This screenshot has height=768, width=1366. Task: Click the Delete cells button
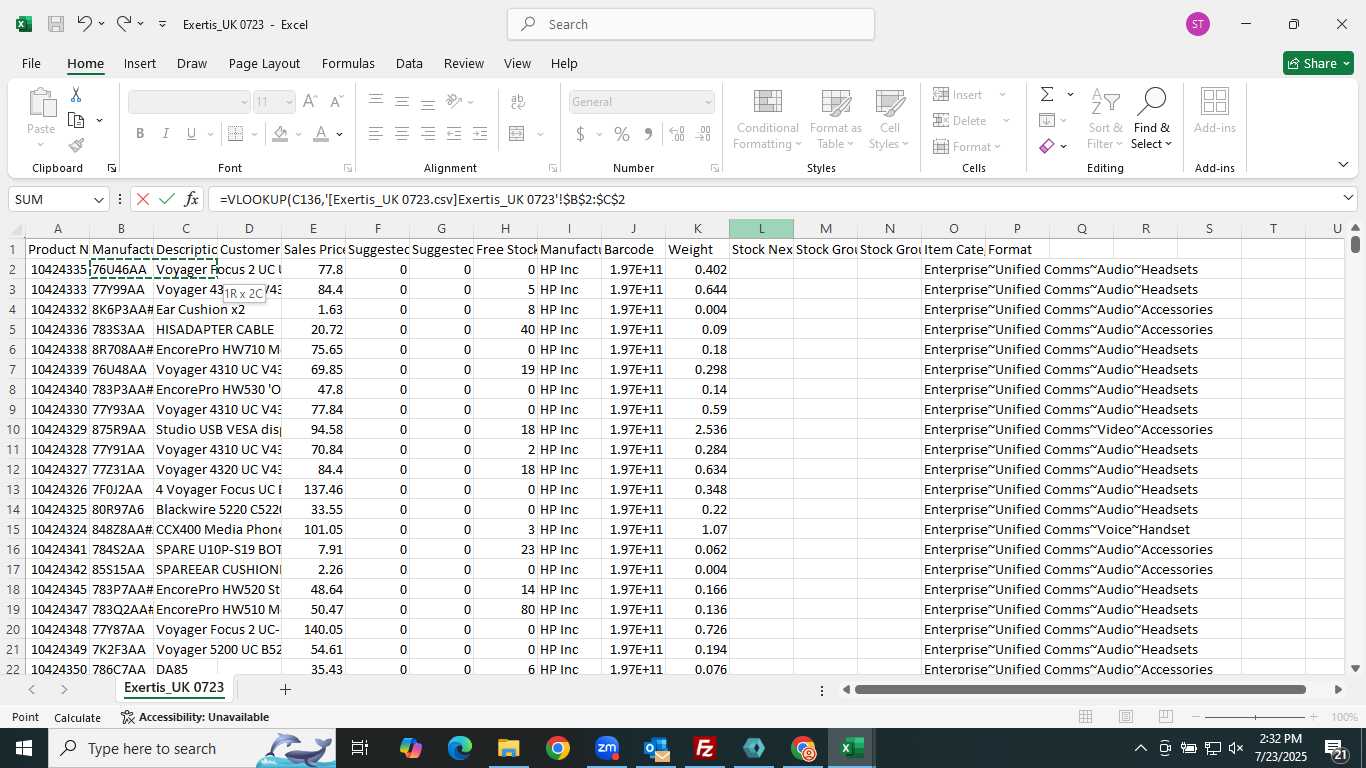[971, 120]
